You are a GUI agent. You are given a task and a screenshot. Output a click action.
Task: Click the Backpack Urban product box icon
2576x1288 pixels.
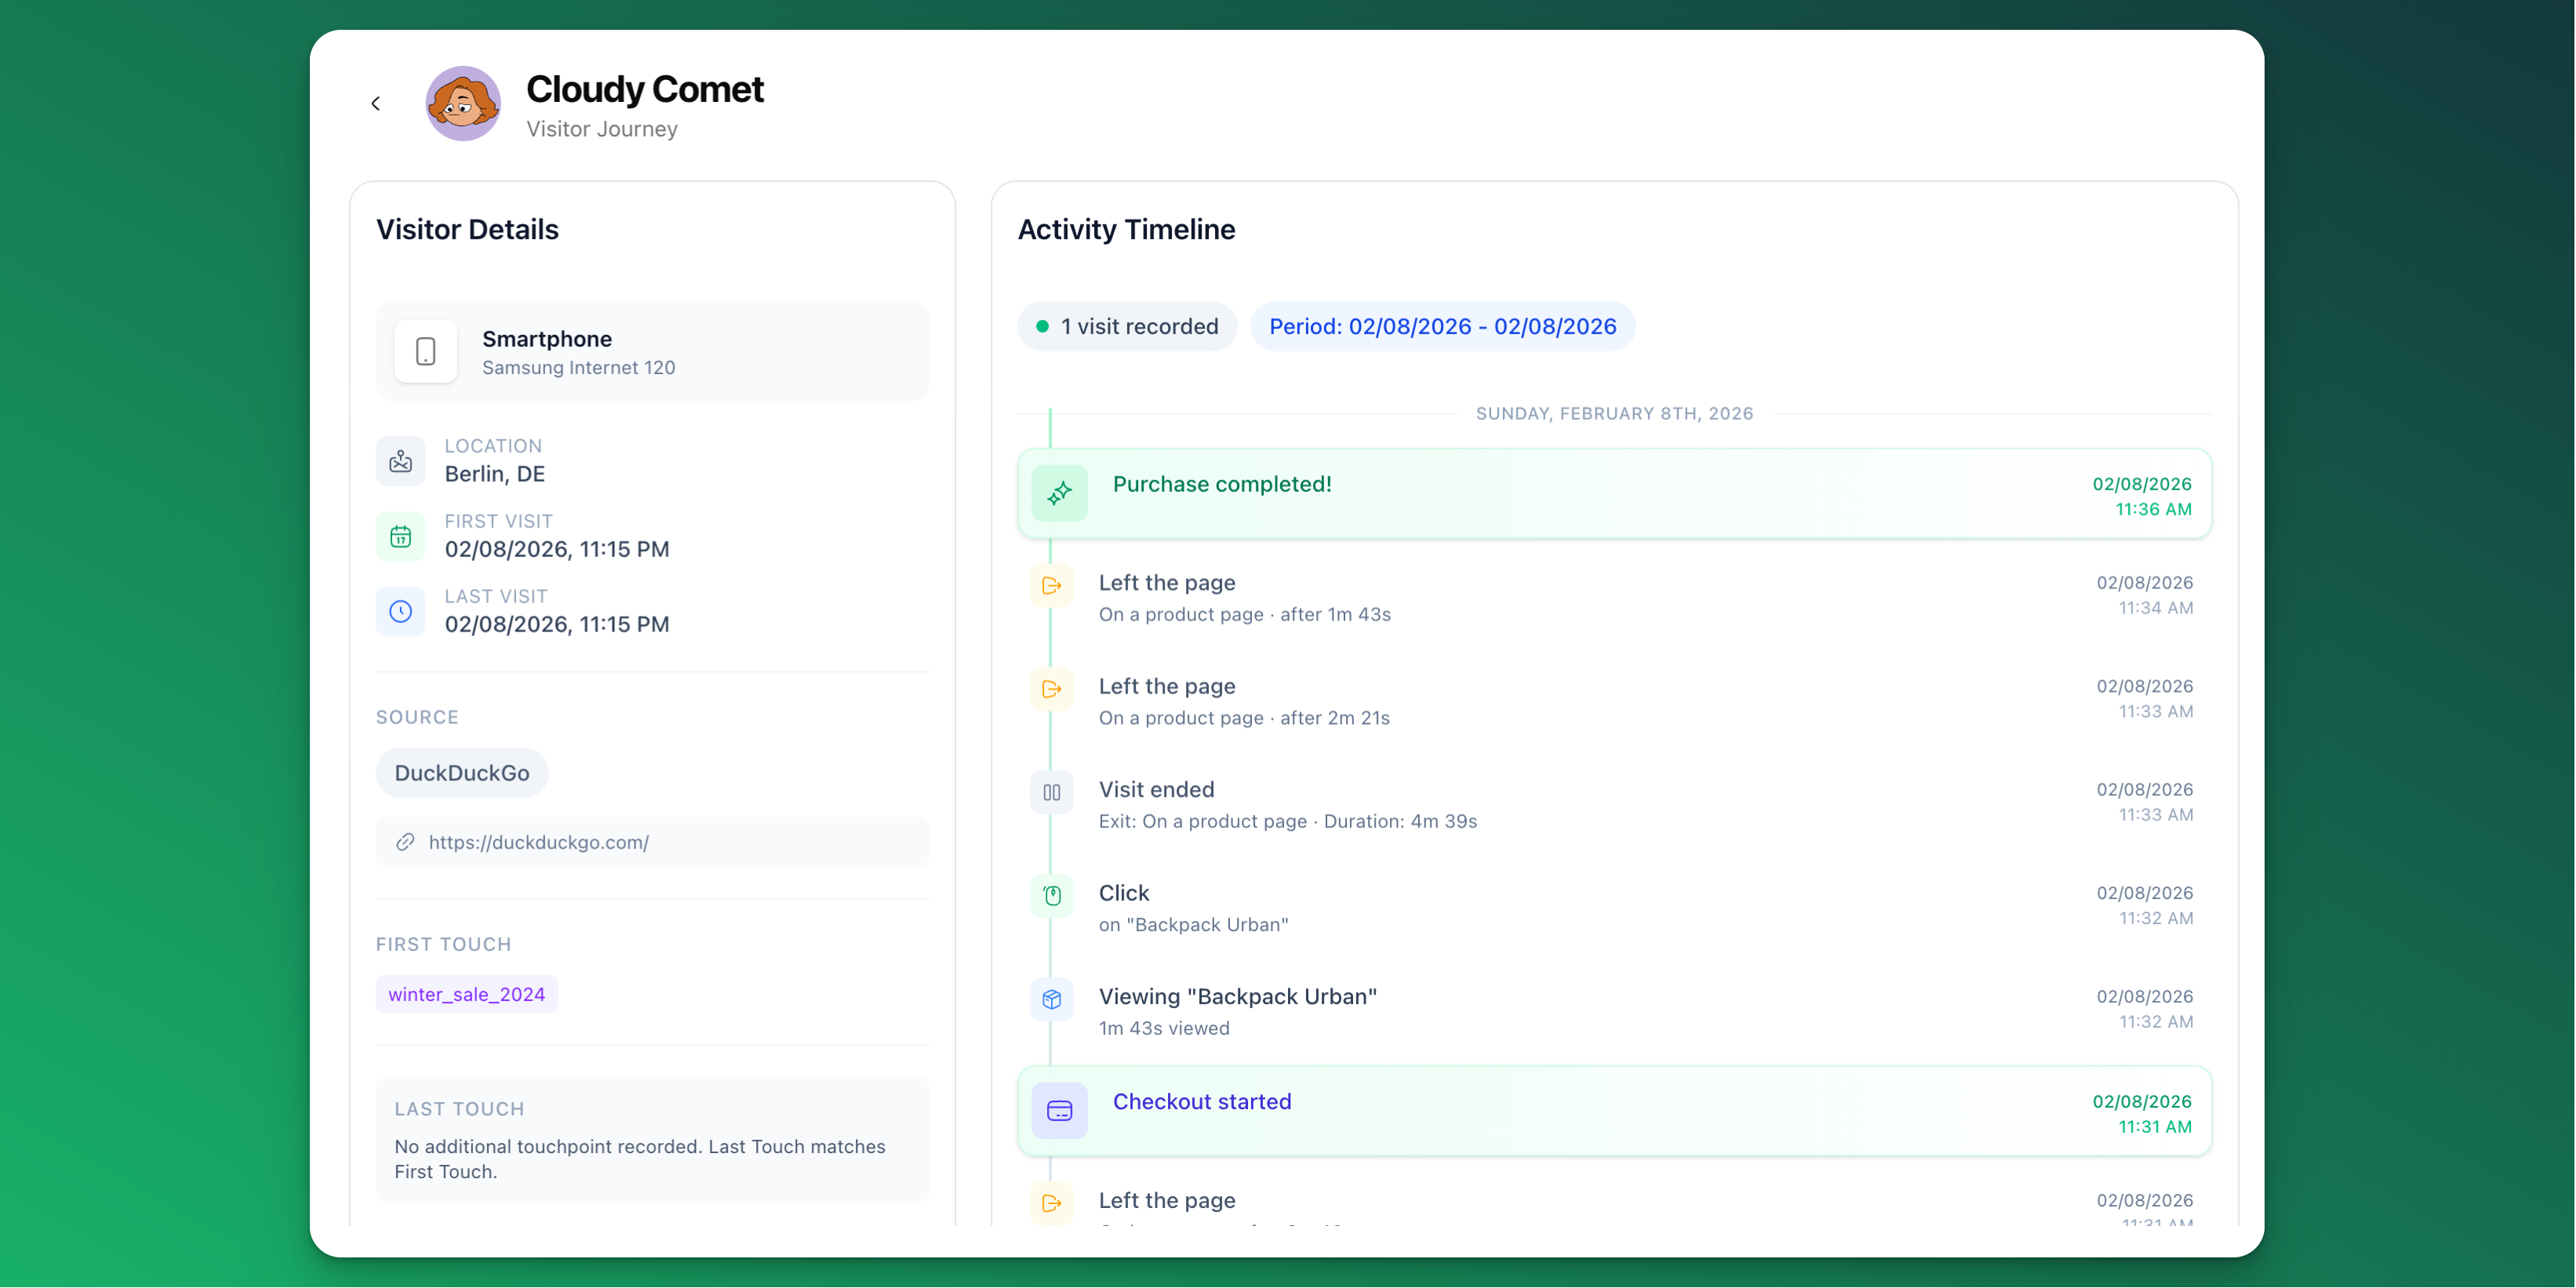[x=1051, y=998]
